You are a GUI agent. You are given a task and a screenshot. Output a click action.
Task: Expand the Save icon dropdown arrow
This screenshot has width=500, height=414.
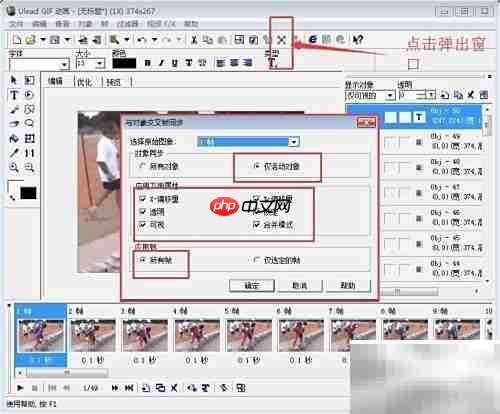tap(67, 40)
